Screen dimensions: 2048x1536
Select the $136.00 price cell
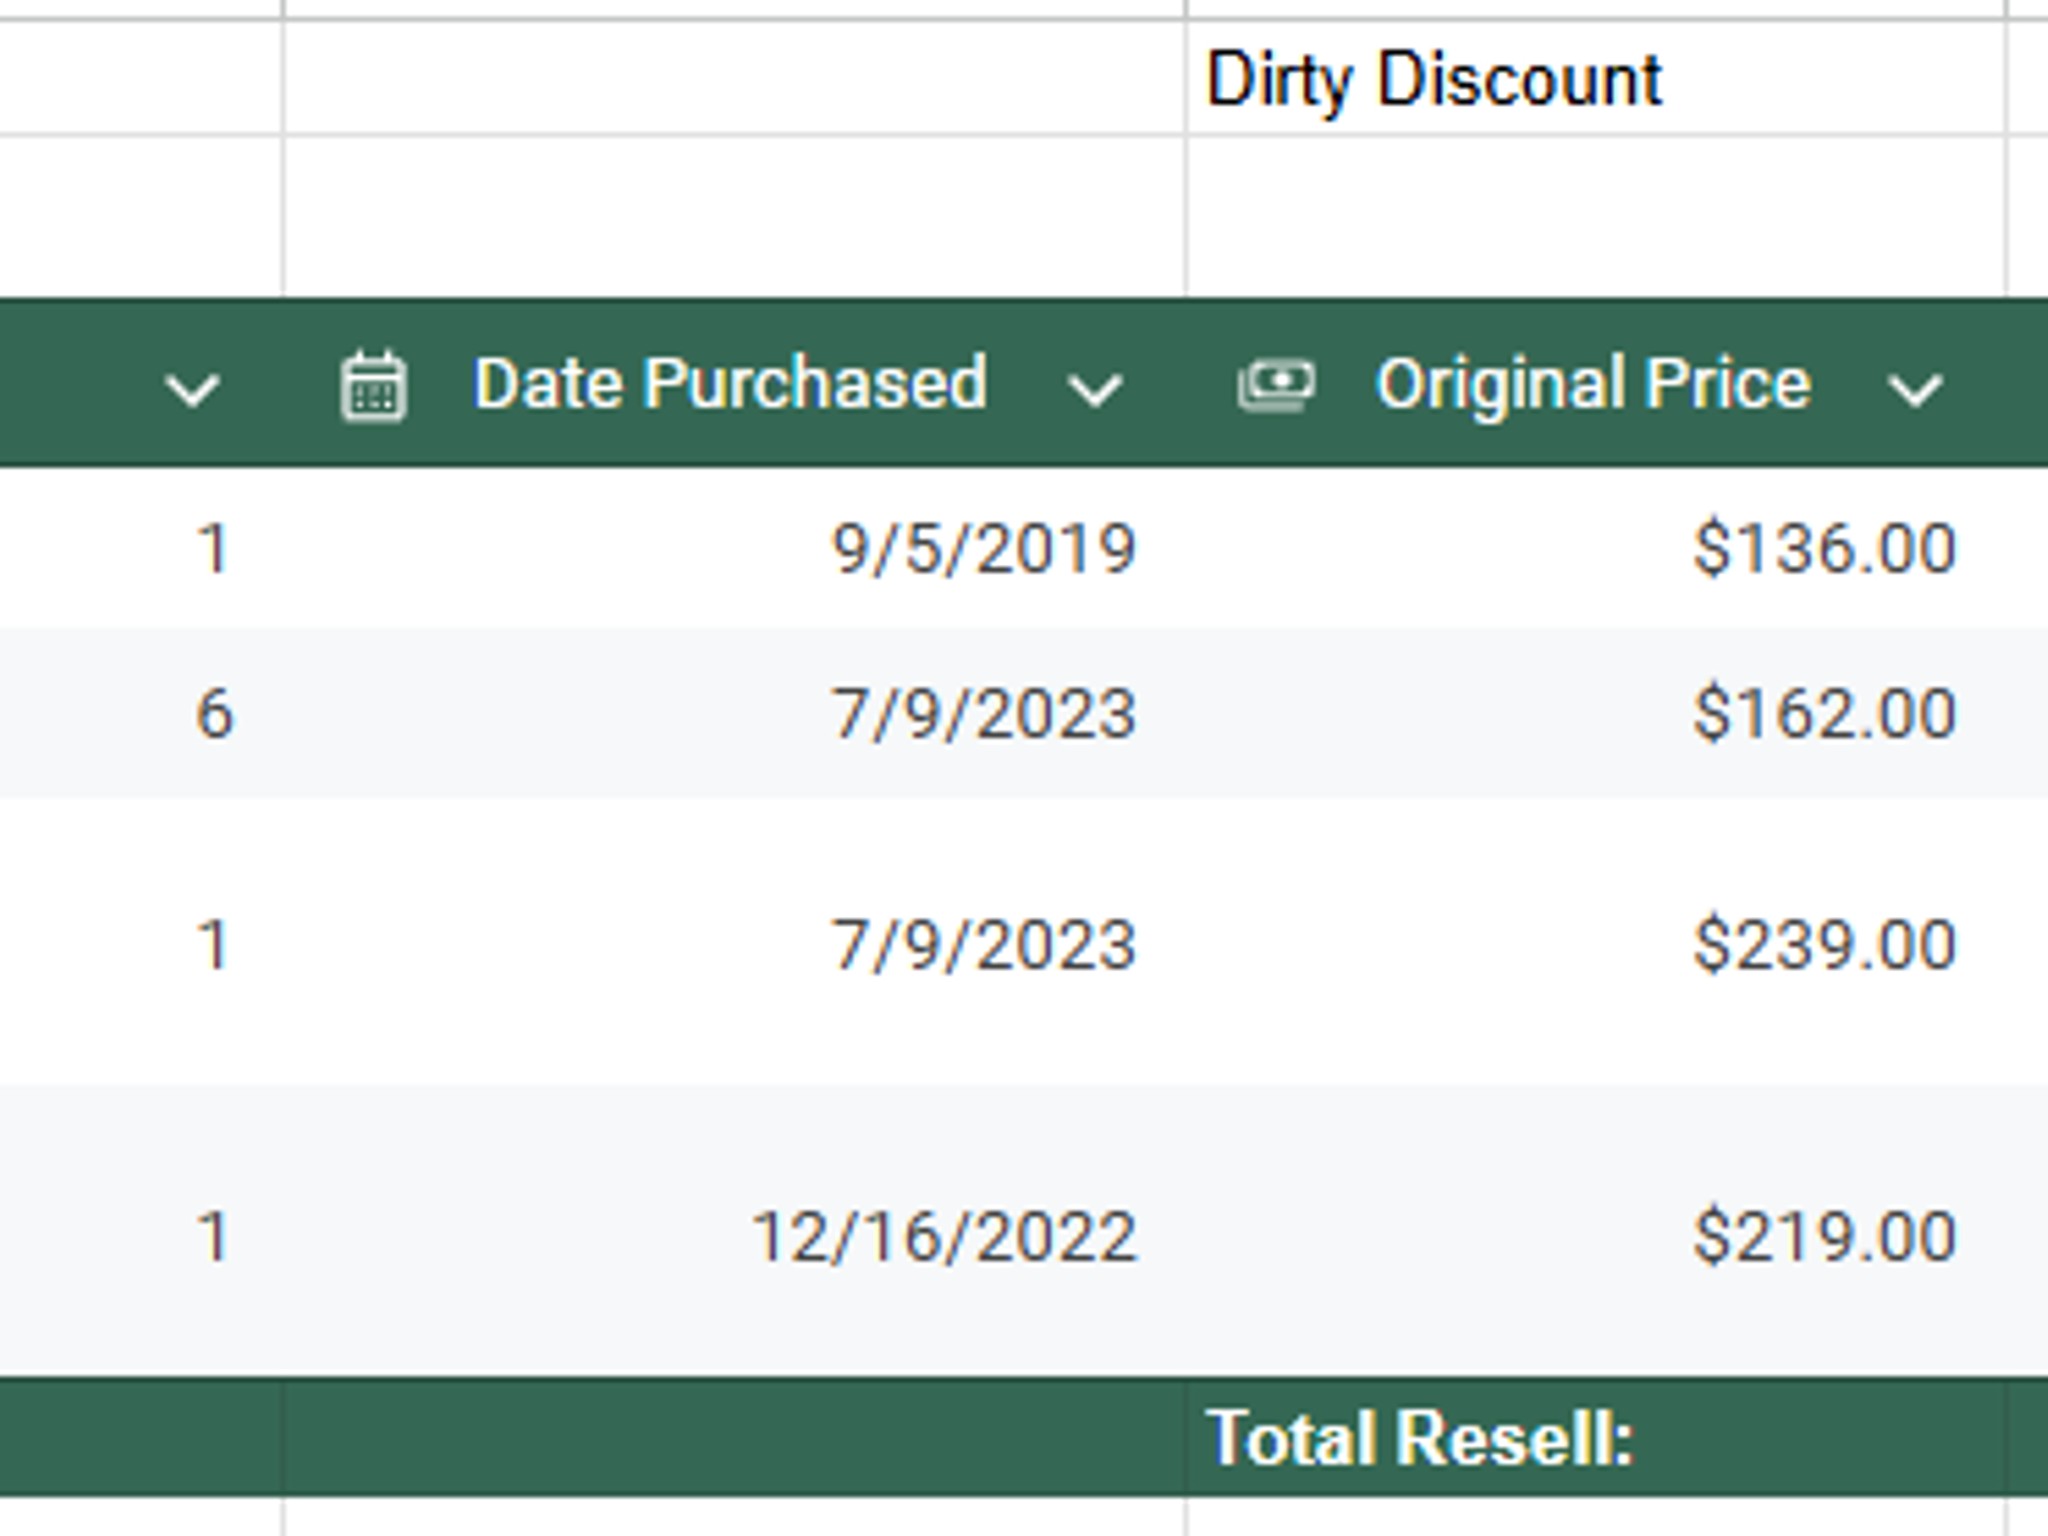(1596, 548)
